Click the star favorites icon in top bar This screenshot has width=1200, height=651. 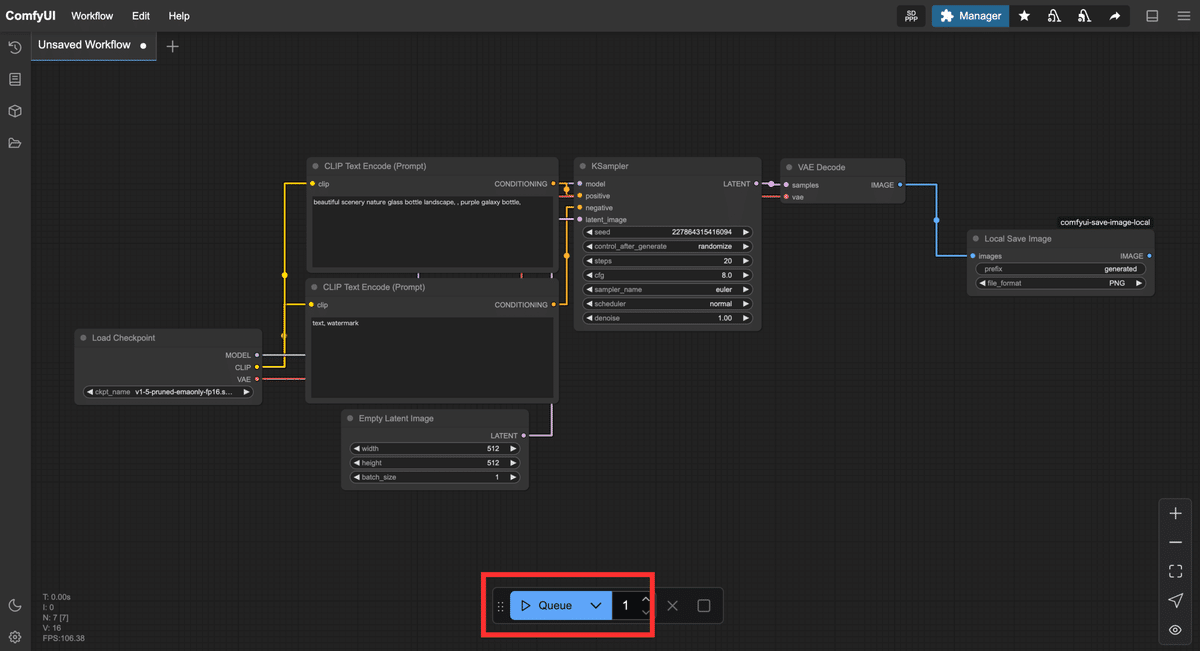[1024, 16]
